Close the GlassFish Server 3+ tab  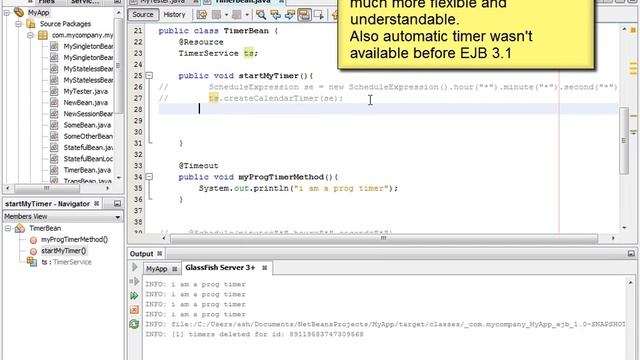pyautogui.click(x=264, y=268)
